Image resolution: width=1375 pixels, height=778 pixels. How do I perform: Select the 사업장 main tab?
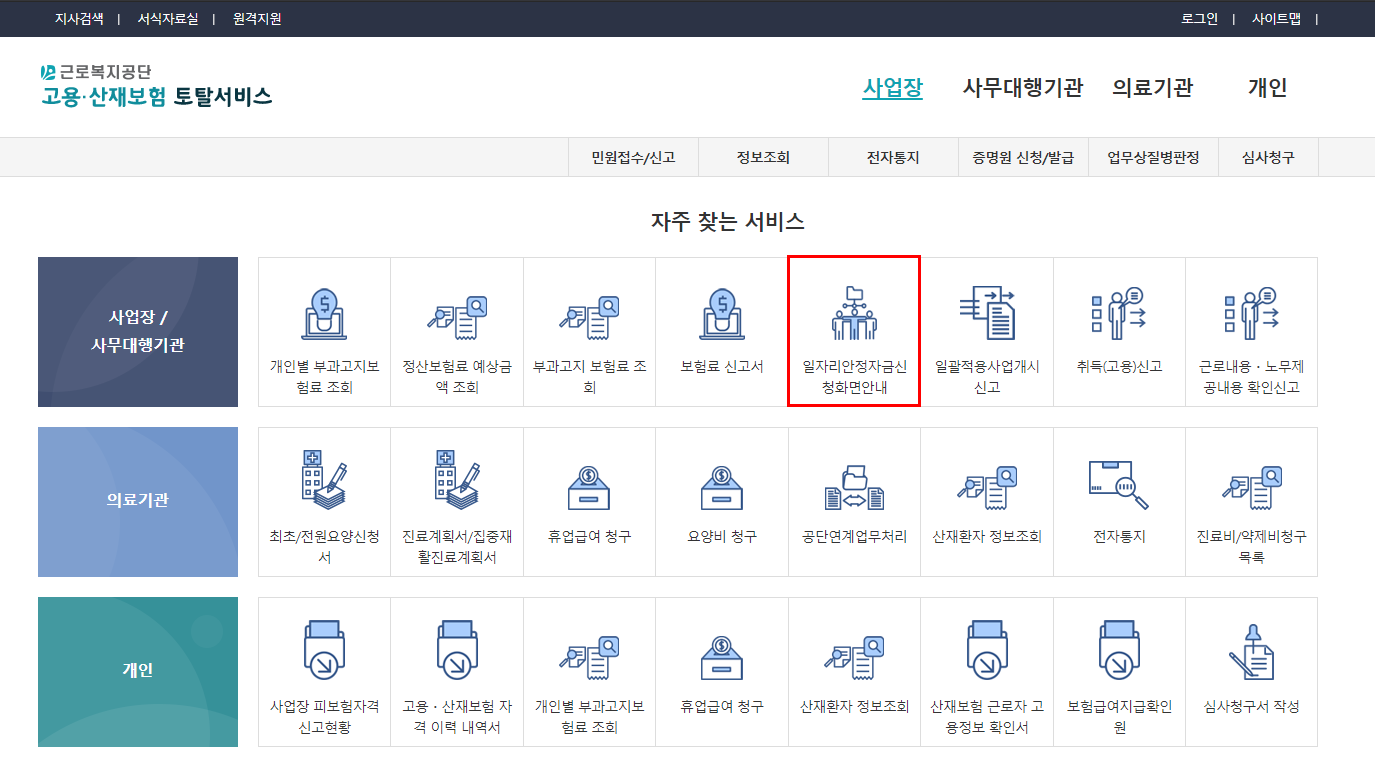point(892,88)
